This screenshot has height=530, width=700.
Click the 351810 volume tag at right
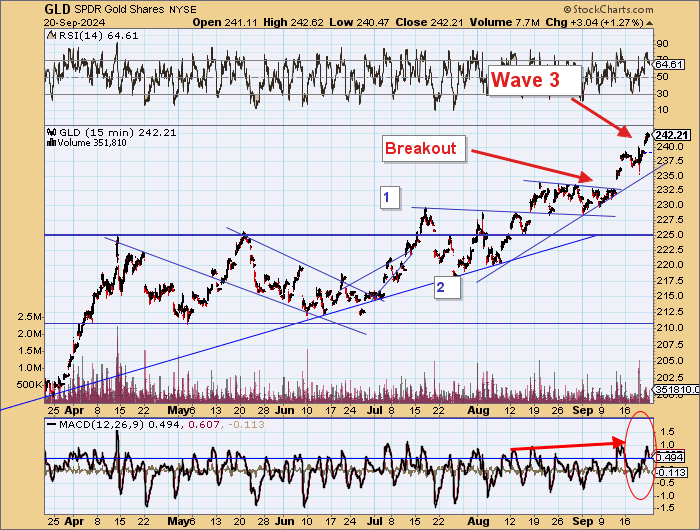coord(677,390)
